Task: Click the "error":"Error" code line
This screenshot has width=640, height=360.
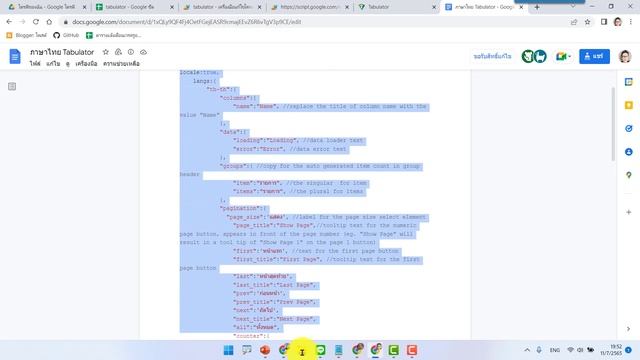Action: click(x=290, y=149)
